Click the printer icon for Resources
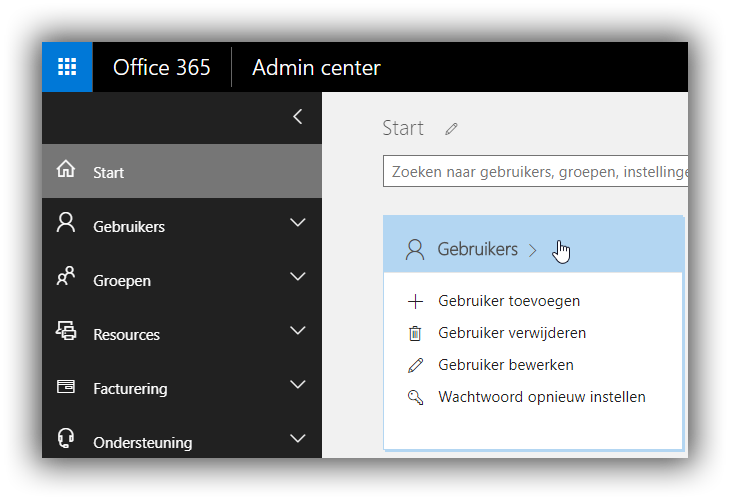 click(66, 331)
